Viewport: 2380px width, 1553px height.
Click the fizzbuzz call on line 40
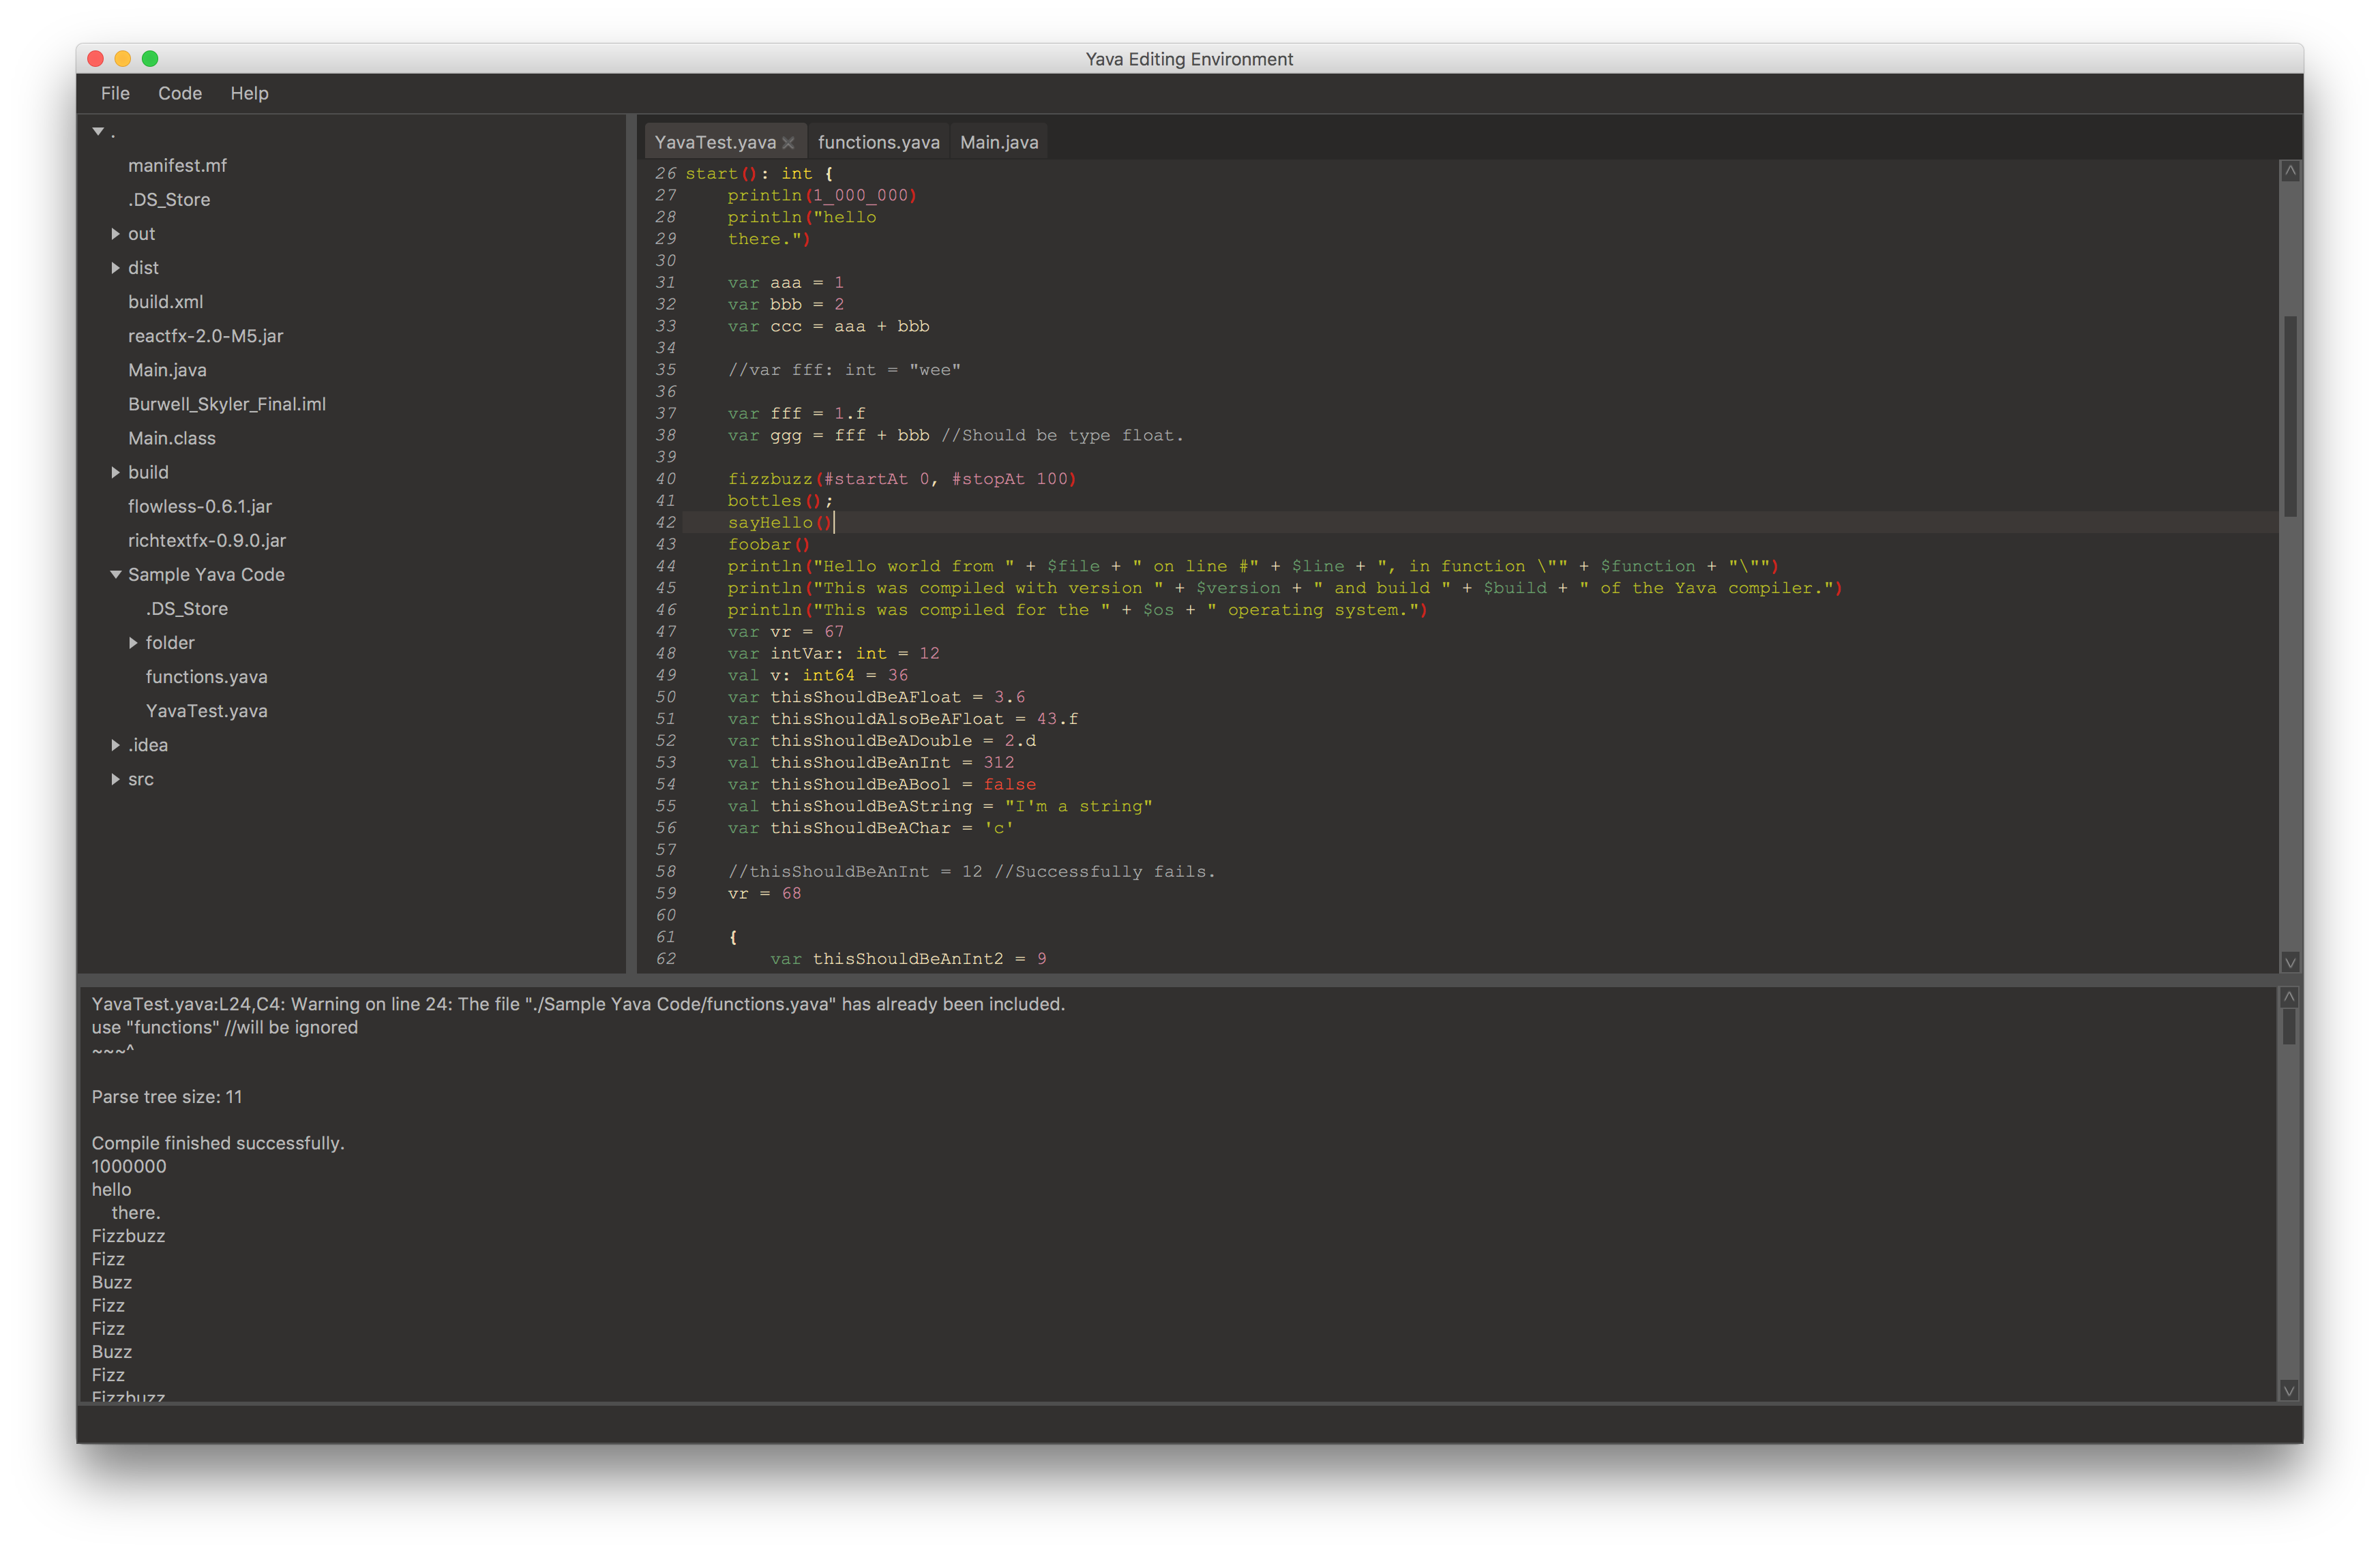[x=901, y=479]
